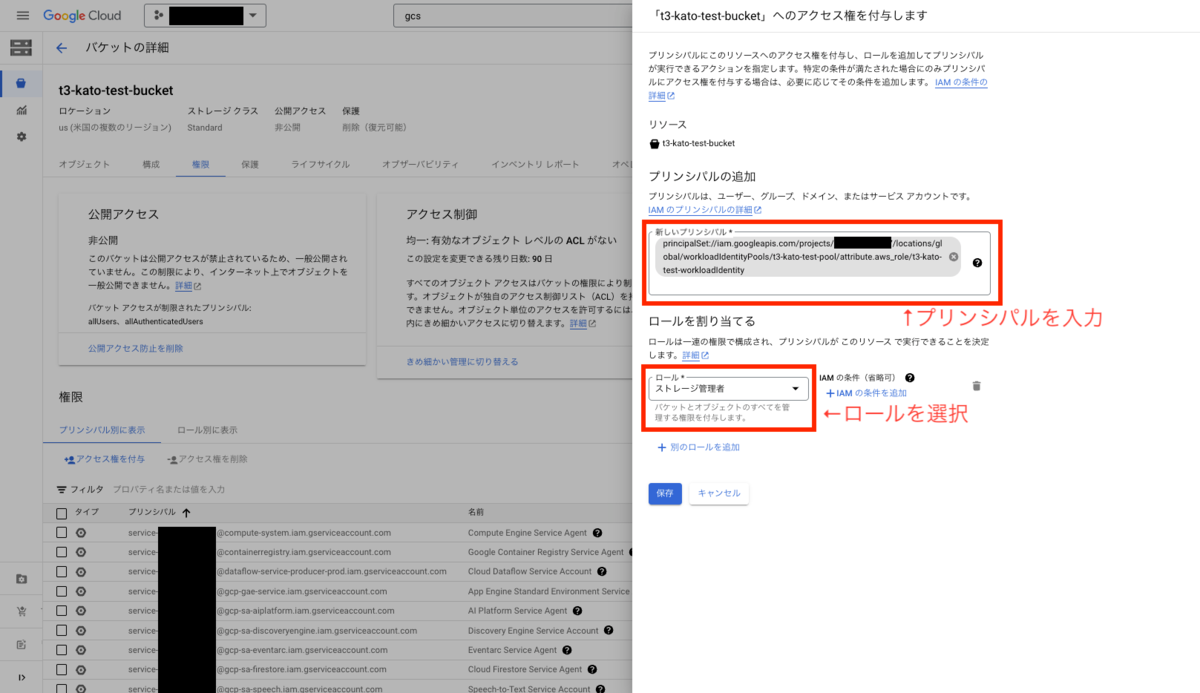The width and height of the screenshot is (1200, 693).
Task: Expand the sidebar with the bottom arrow icon
Action: pos(21,678)
